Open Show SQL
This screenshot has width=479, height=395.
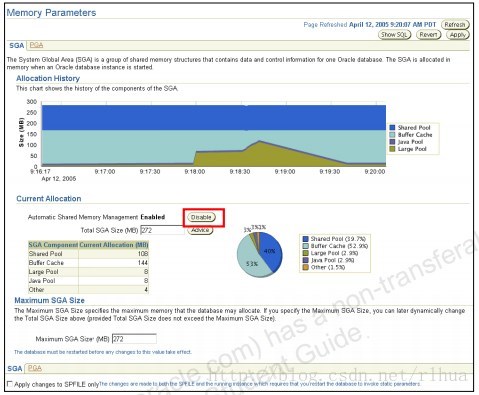tap(394, 35)
